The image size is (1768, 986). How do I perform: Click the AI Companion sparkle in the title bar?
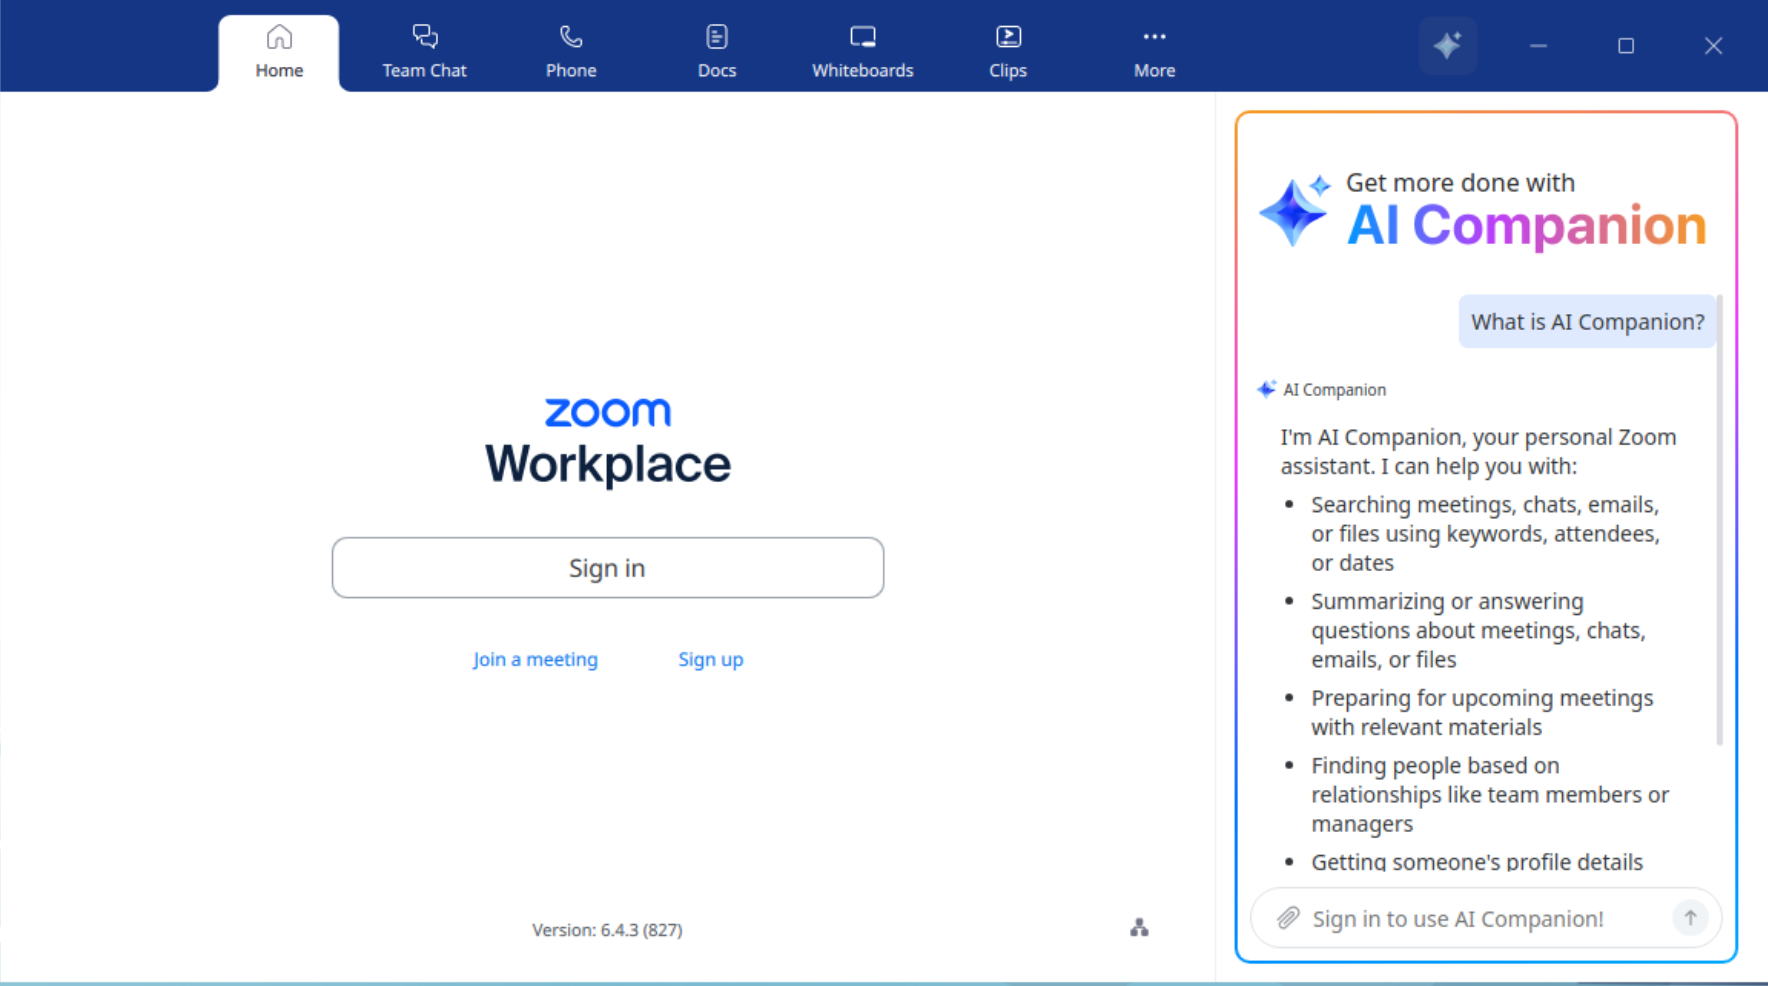[1448, 45]
